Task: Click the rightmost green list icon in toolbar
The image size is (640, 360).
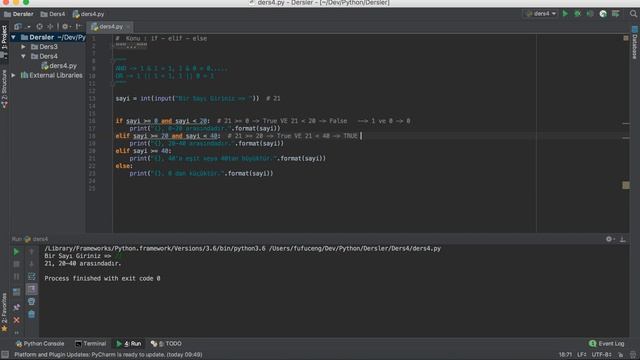Action: pos(616,13)
